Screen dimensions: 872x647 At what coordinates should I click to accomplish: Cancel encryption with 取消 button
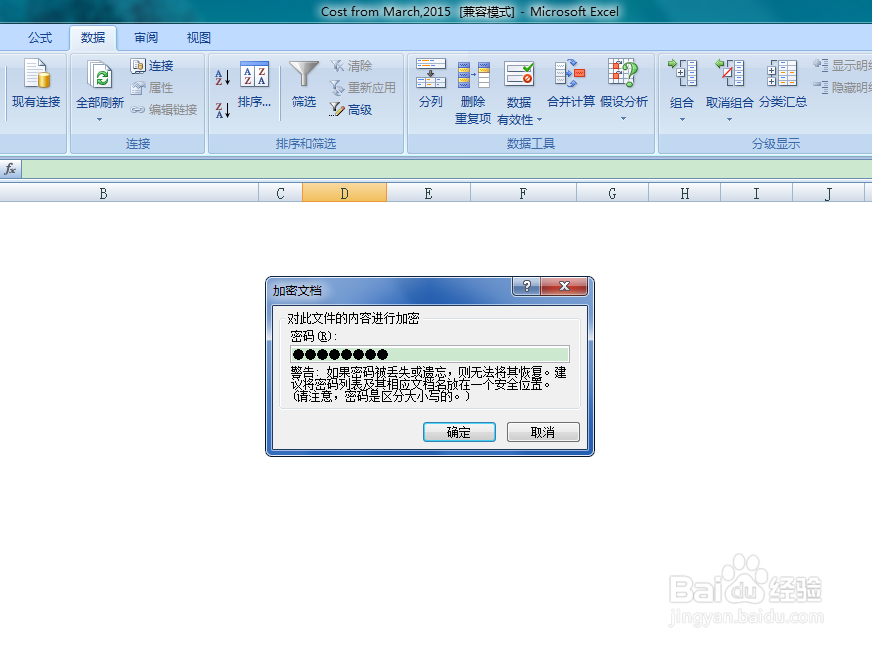[543, 432]
